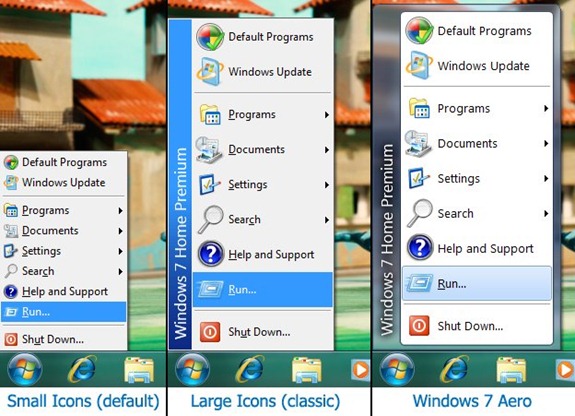The width and height of the screenshot is (575, 416).
Task: Click Shut Down... text in Small Icons menu
Action: (x=53, y=339)
